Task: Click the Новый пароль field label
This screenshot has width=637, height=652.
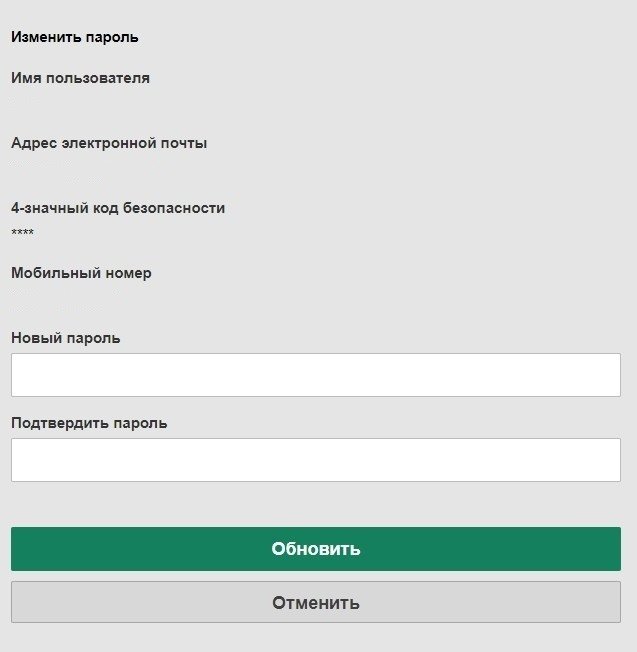Action: point(66,338)
